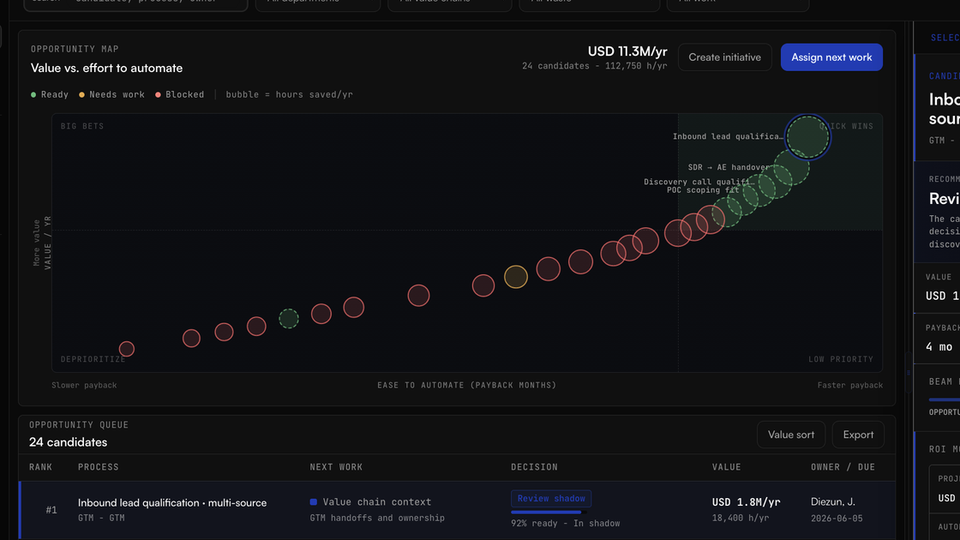
Task: Click the 'QUICK WINS' quadrant label
Action: [x=846, y=126]
